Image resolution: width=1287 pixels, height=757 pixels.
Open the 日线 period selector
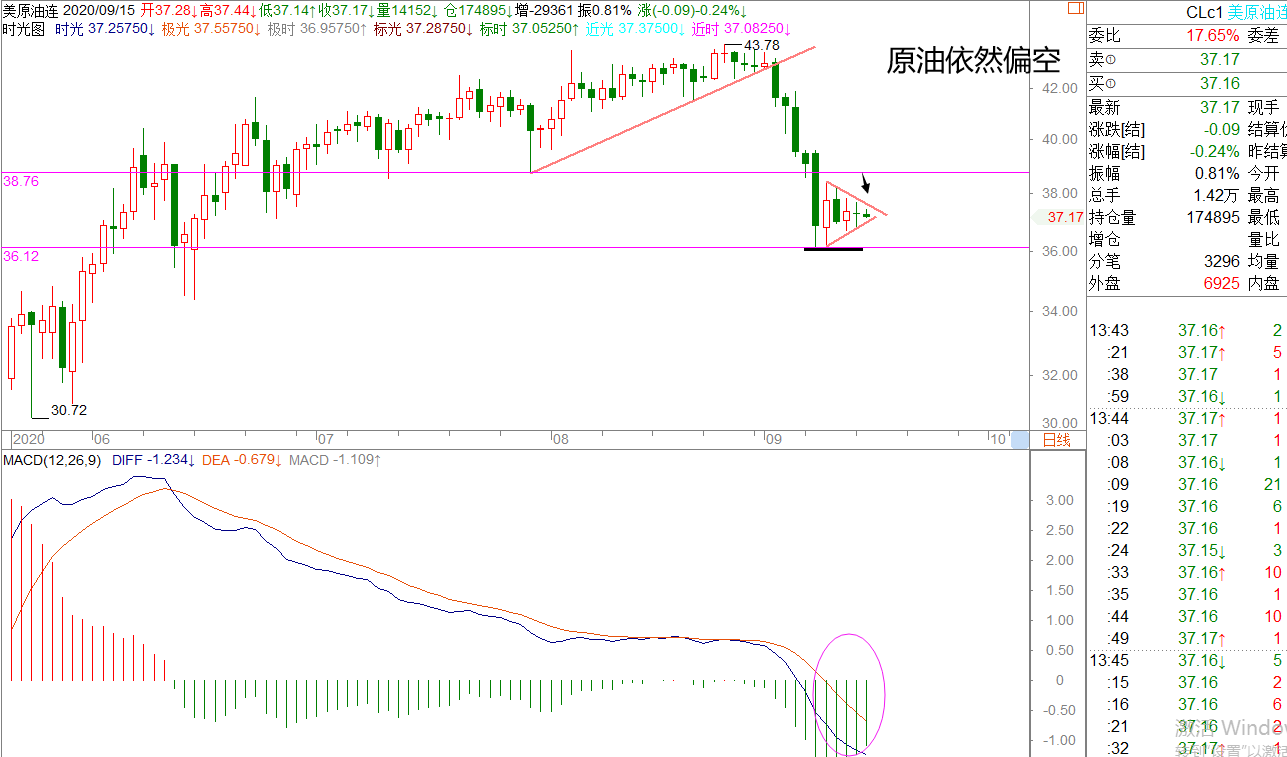1057,439
